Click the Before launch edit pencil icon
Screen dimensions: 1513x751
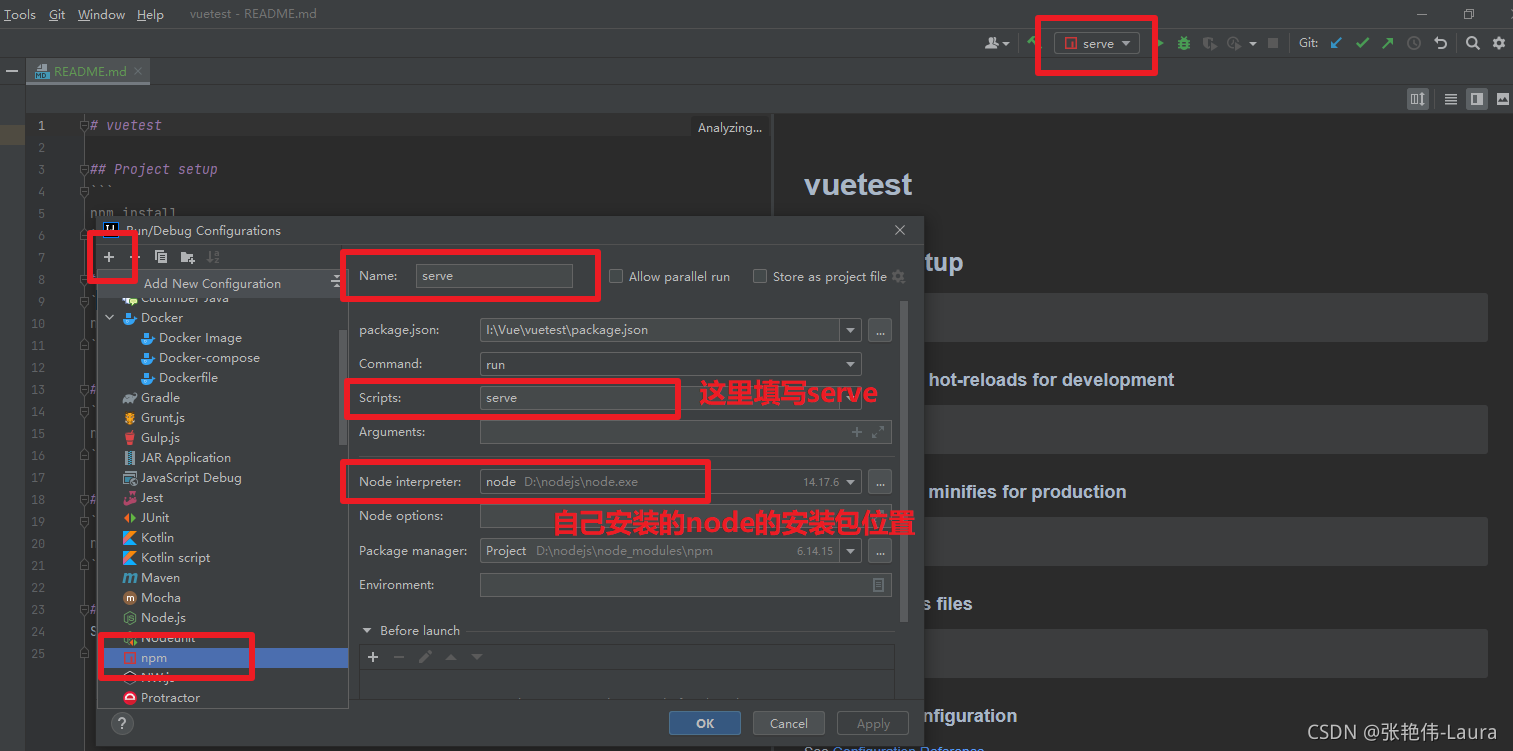click(425, 657)
